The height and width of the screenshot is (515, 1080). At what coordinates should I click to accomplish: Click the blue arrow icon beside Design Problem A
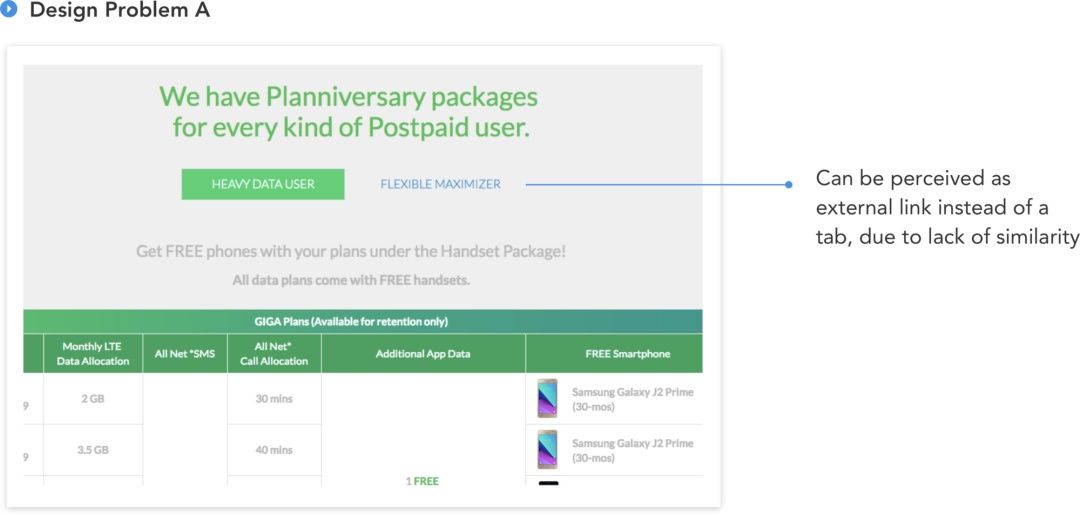[x=9, y=10]
